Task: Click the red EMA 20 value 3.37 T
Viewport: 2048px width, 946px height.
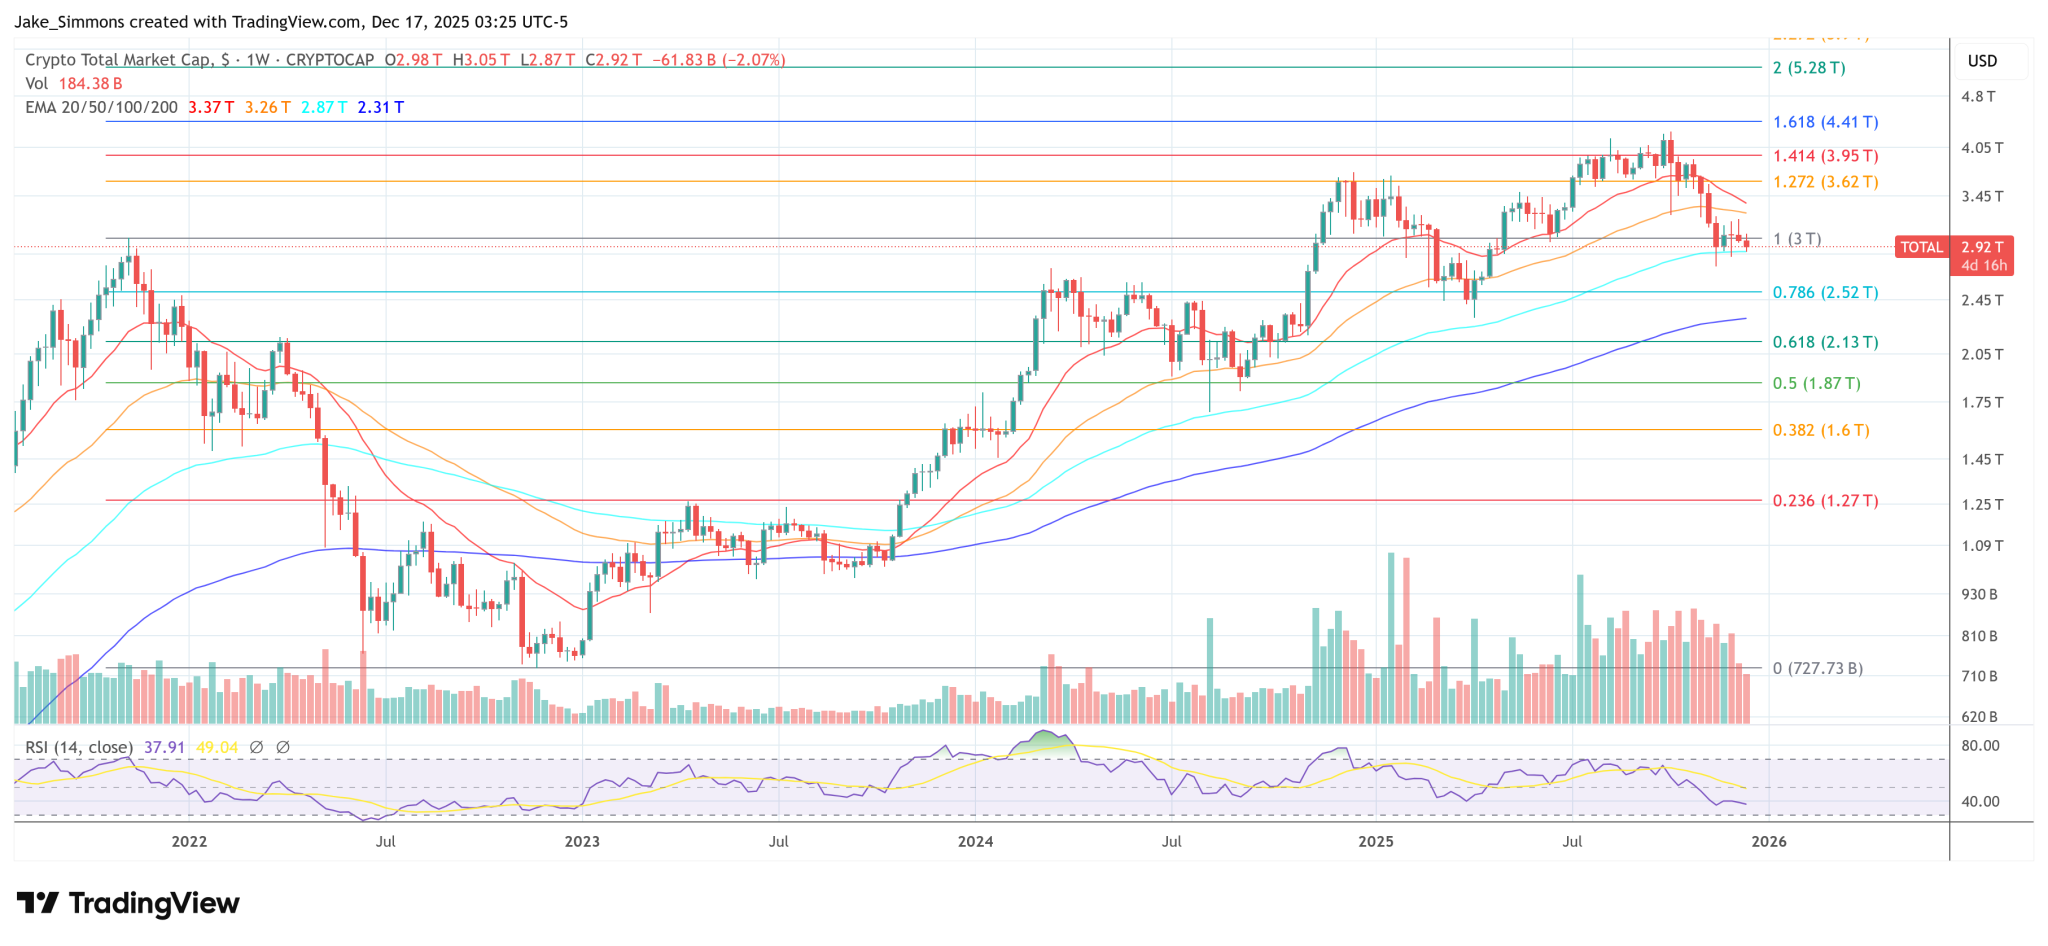Action: coord(211,107)
